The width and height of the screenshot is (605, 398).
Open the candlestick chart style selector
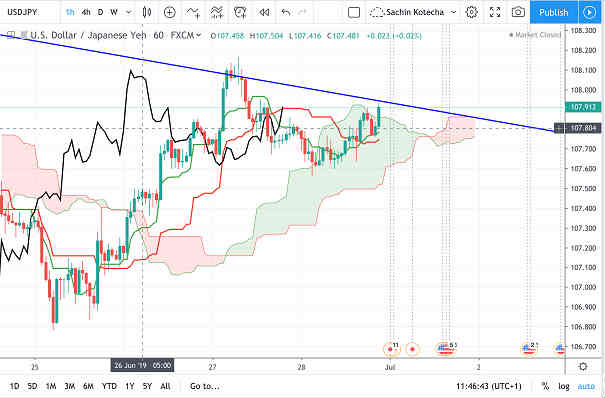pos(147,12)
